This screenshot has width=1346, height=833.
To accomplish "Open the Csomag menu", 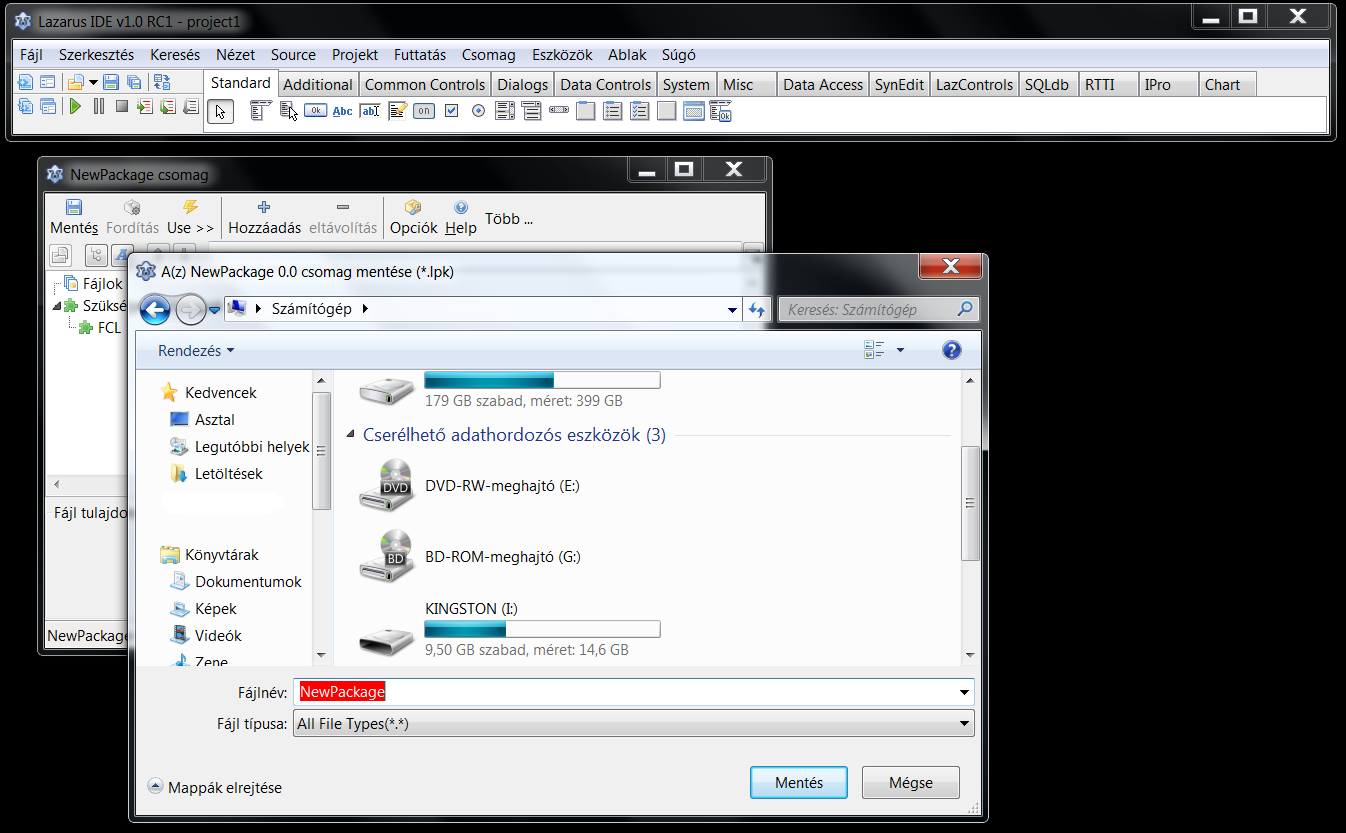I will click(489, 55).
